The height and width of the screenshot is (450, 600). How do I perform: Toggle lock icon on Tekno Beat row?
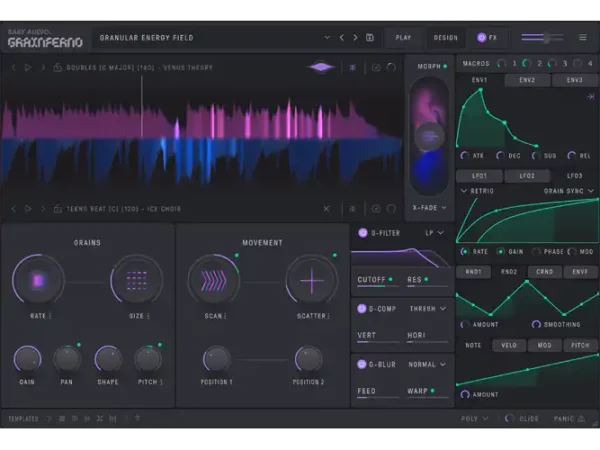click(x=58, y=209)
